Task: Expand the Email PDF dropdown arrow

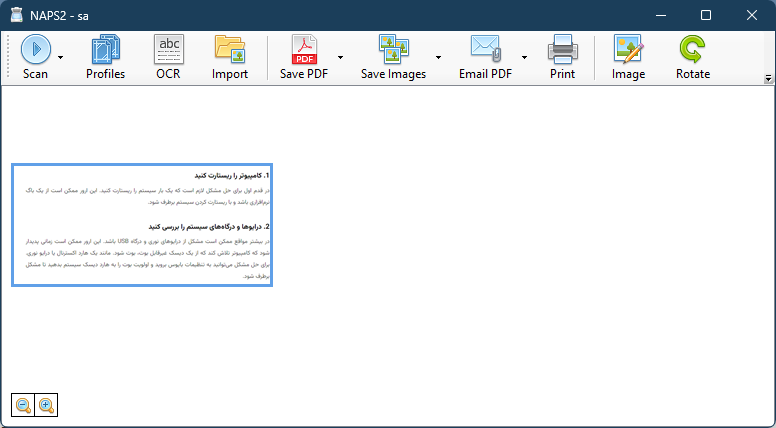Action: click(x=524, y=57)
